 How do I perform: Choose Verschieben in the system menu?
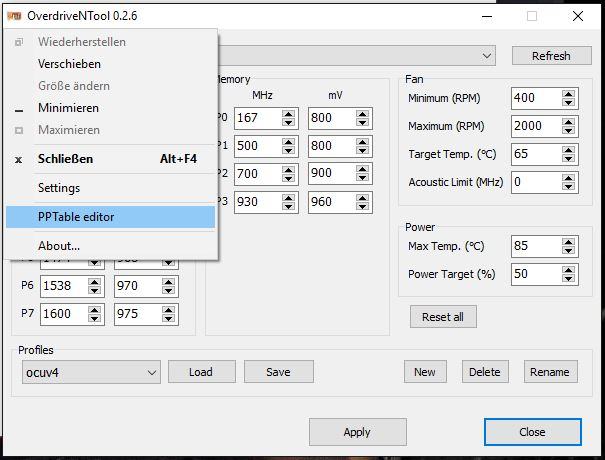(110, 64)
